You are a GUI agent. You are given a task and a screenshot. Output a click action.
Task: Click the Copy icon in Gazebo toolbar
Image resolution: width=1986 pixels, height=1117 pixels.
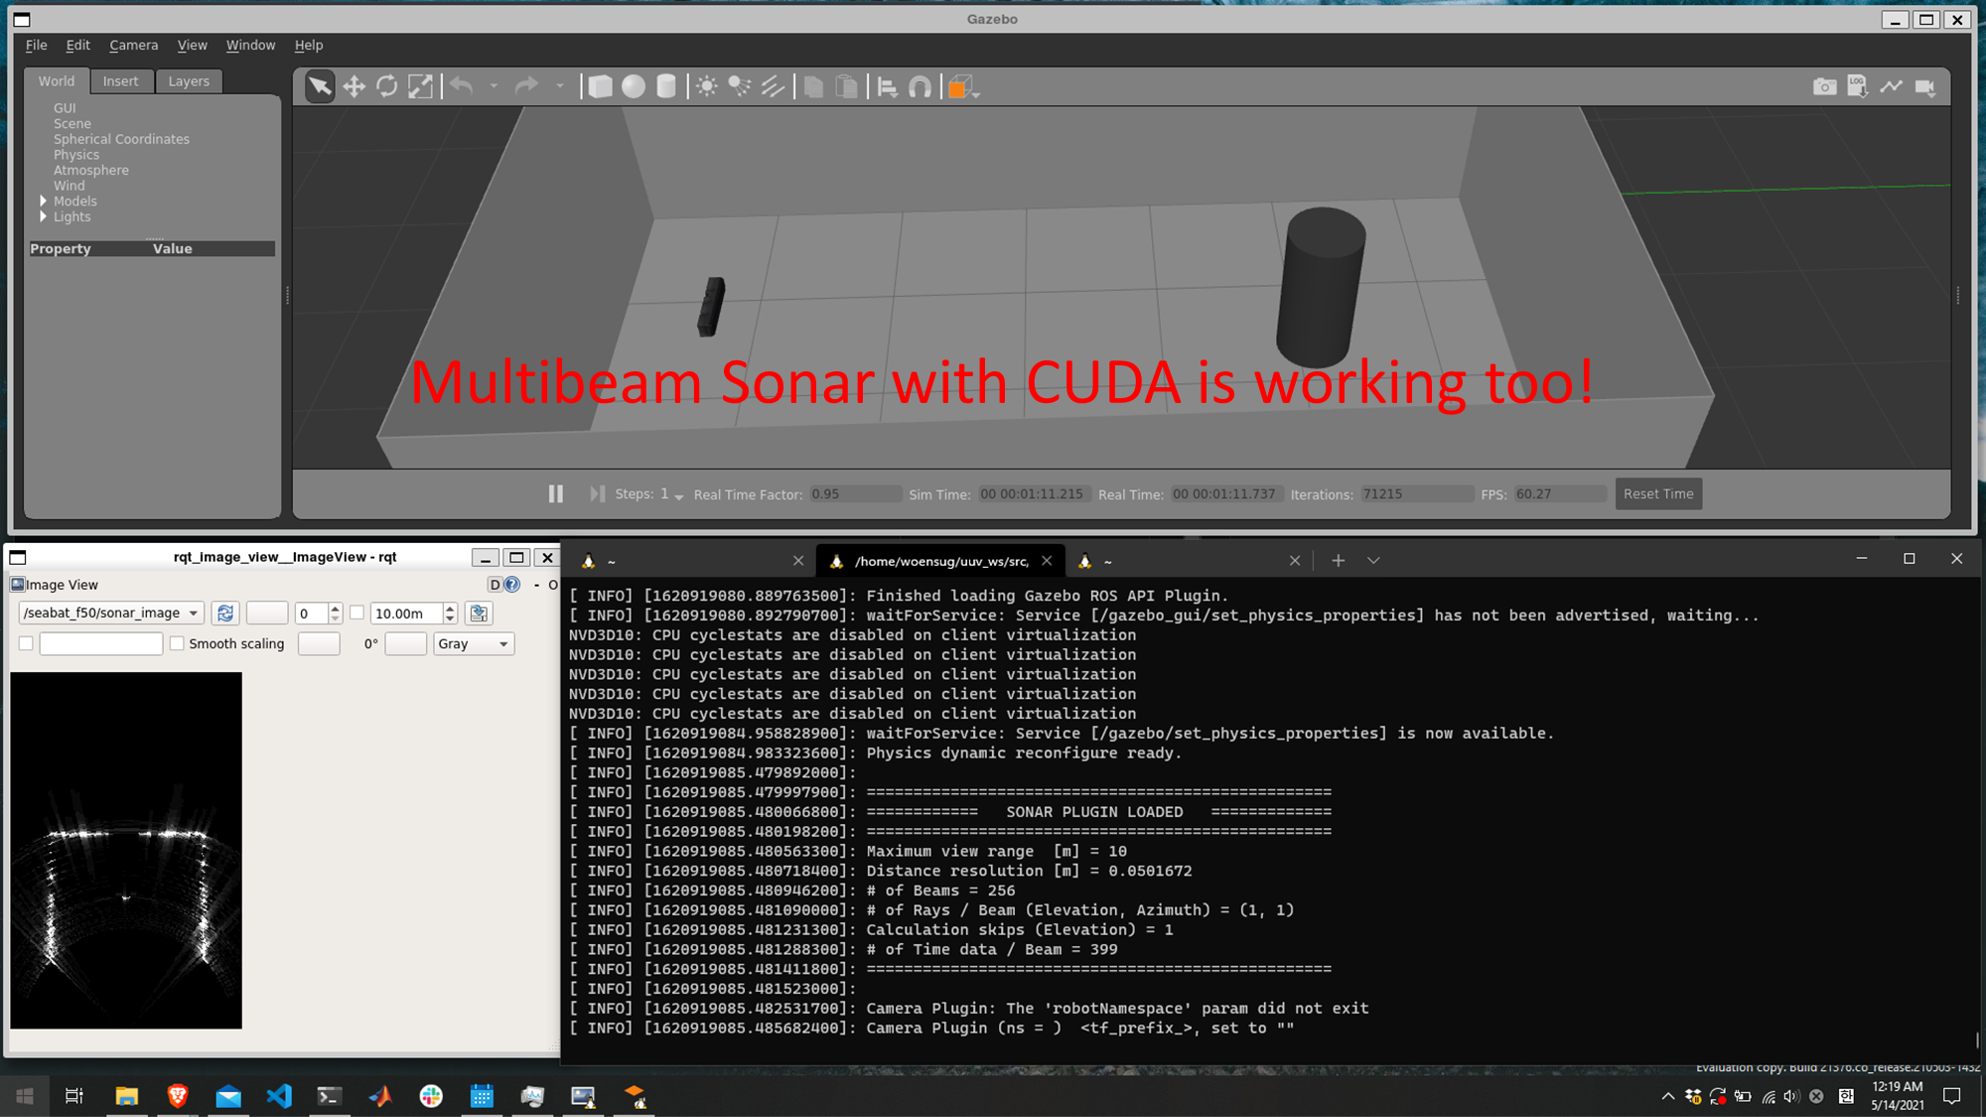tap(813, 87)
